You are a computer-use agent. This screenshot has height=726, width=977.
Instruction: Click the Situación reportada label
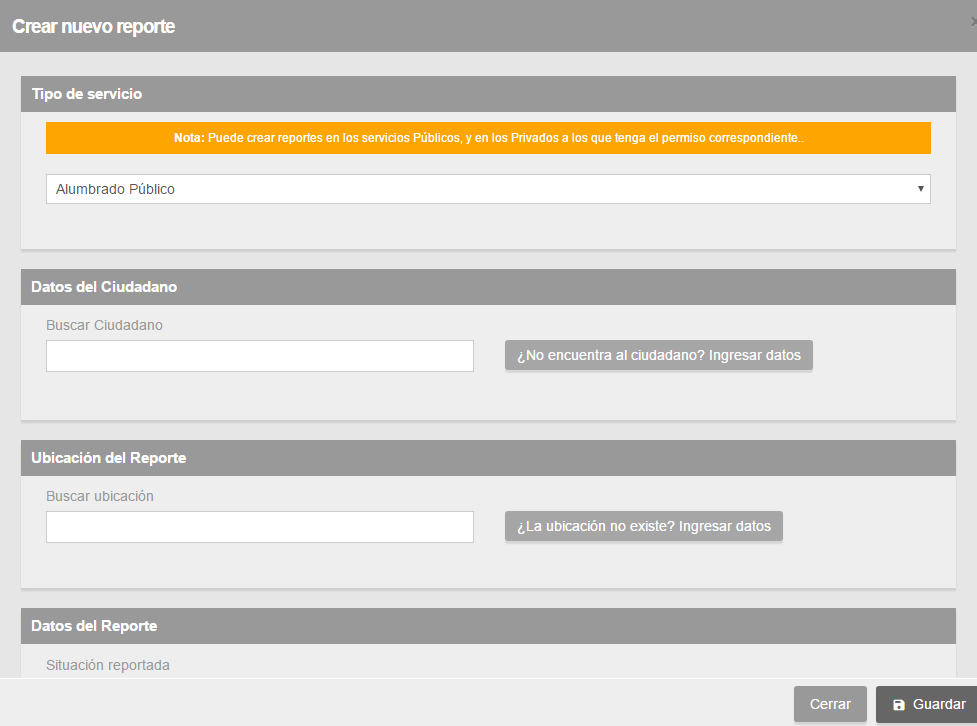pyautogui.click(x=108, y=665)
